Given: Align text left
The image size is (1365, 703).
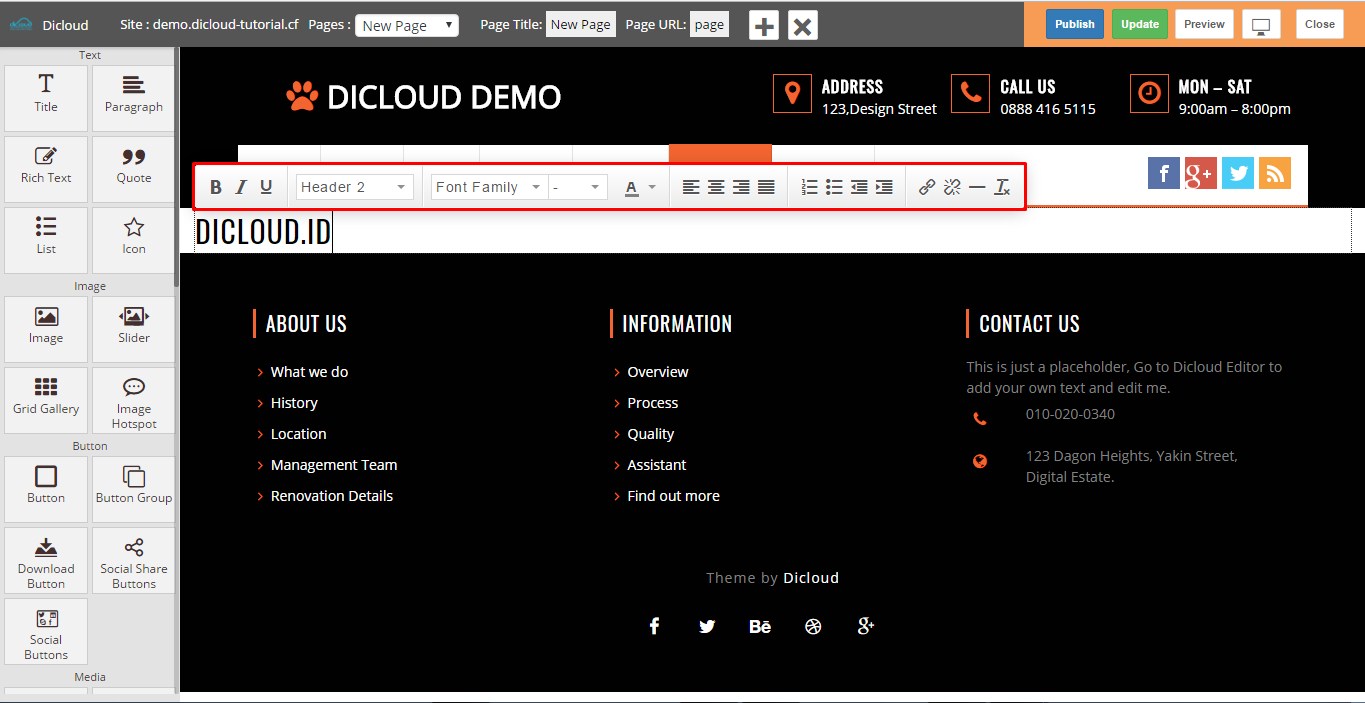Looking at the screenshot, I should point(691,187).
